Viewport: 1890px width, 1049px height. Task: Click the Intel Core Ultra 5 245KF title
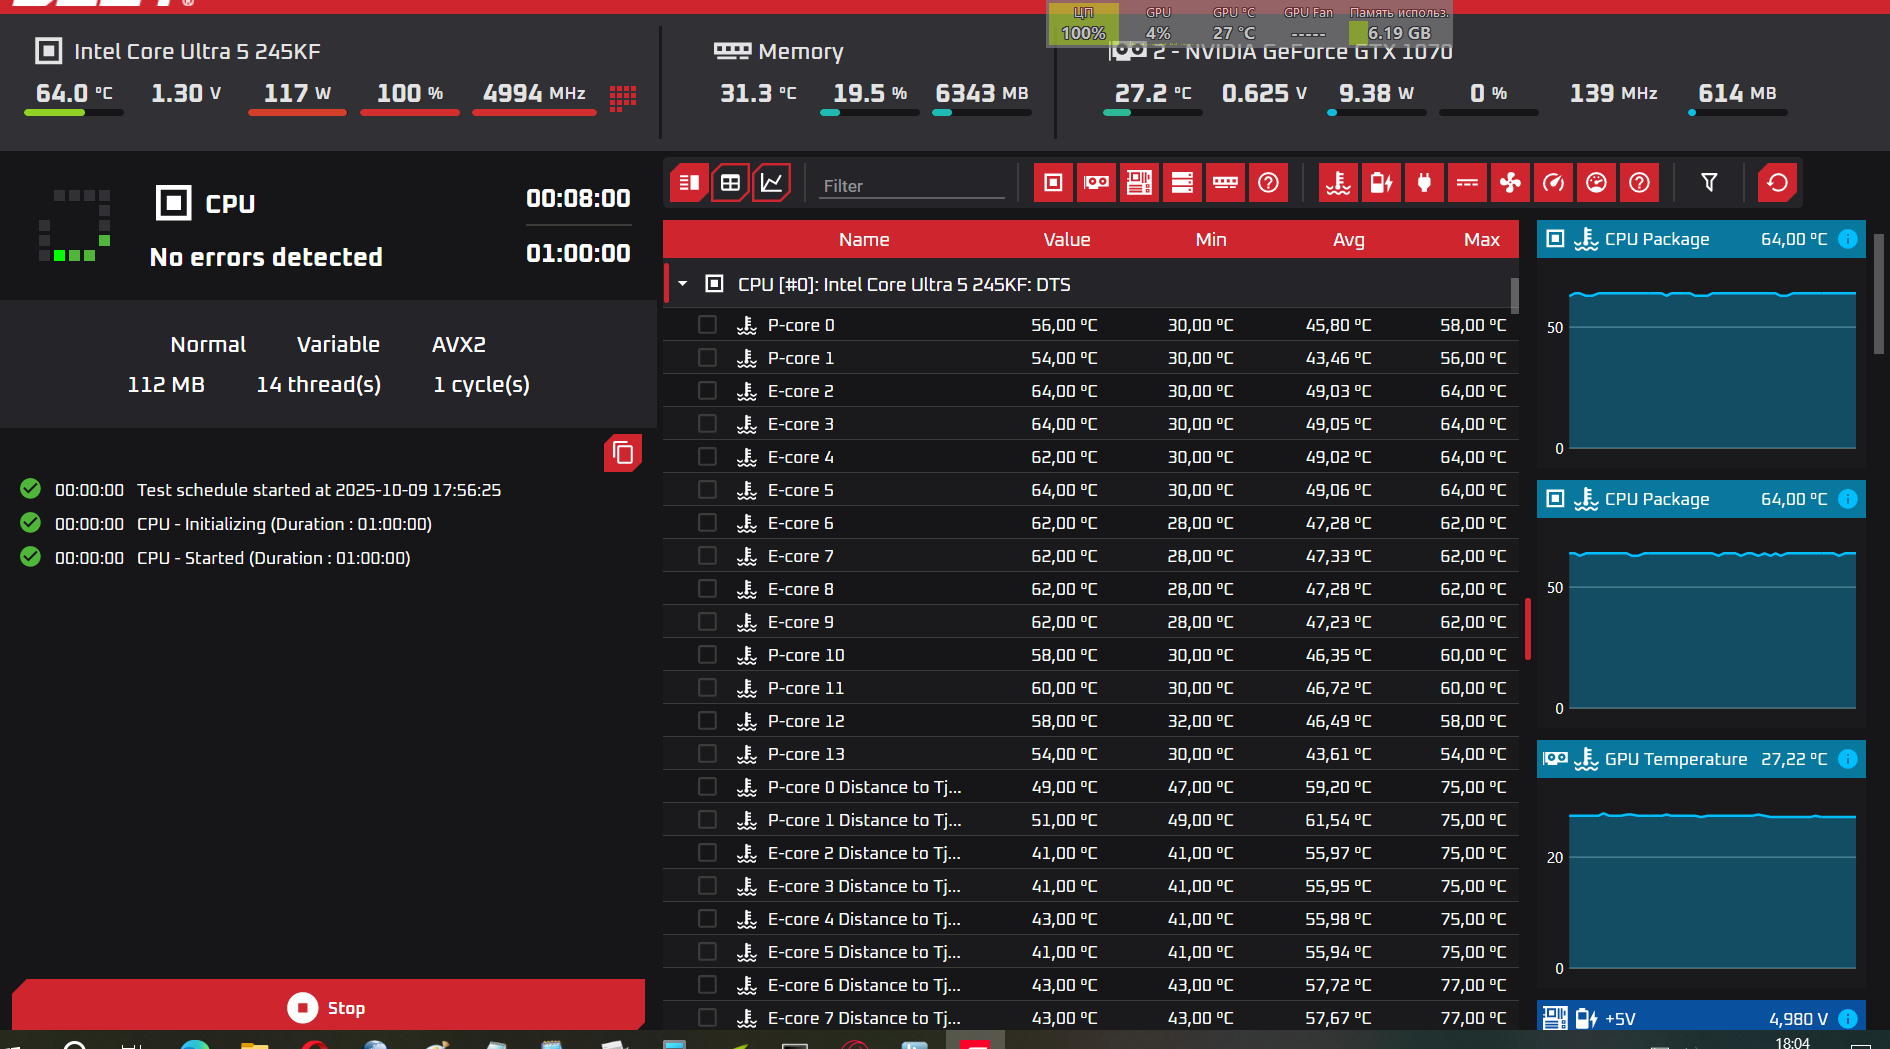(197, 51)
